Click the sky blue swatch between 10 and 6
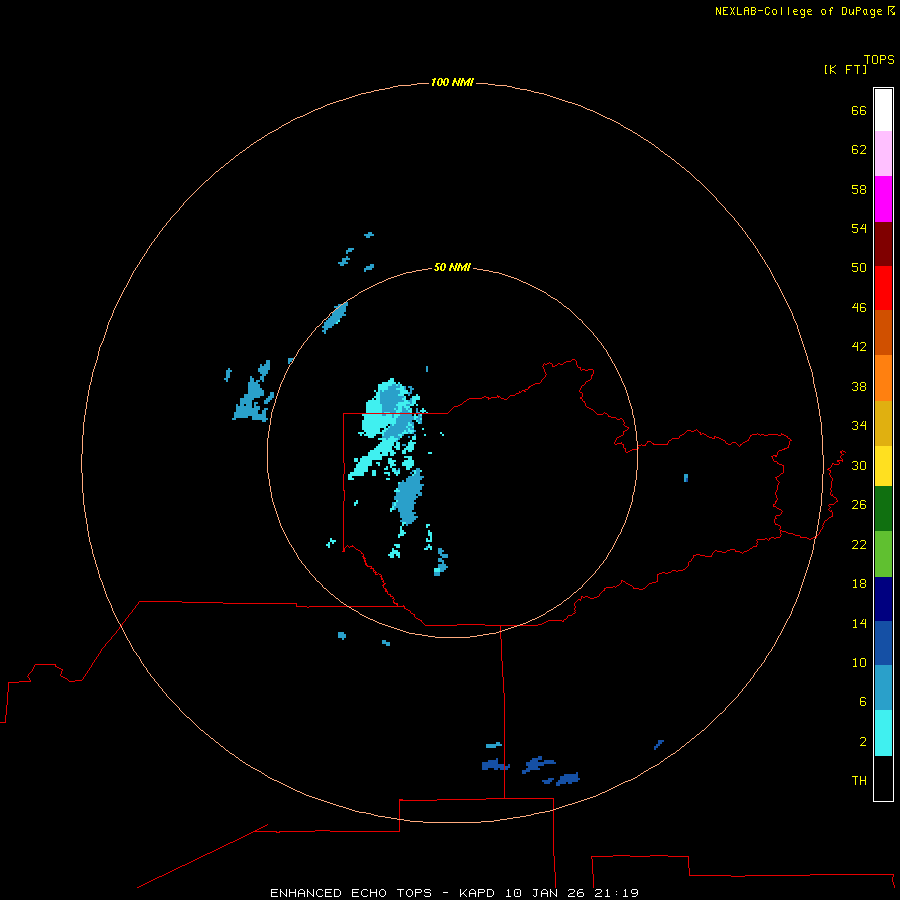 [x=883, y=688]
